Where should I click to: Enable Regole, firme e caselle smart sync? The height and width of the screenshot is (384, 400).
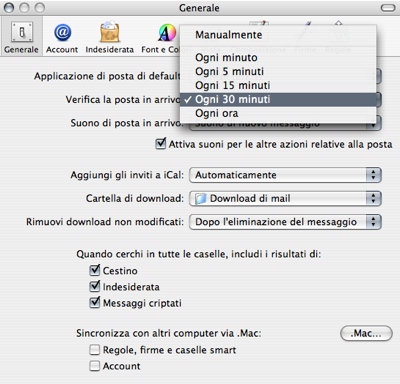pyautogui.click(x=94, y=350)
